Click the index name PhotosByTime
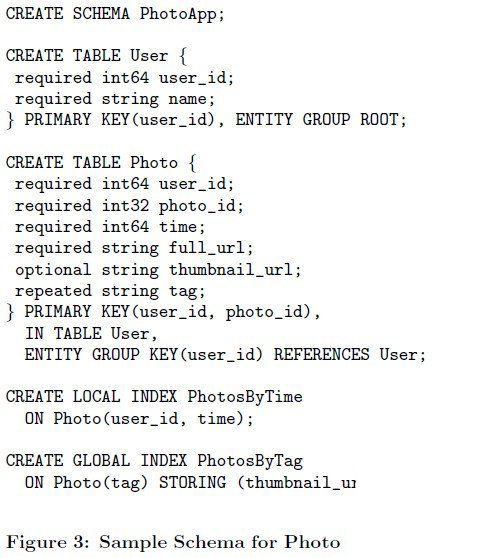Image resolution: width=497 pixels, height=558 pixels. 245,397
